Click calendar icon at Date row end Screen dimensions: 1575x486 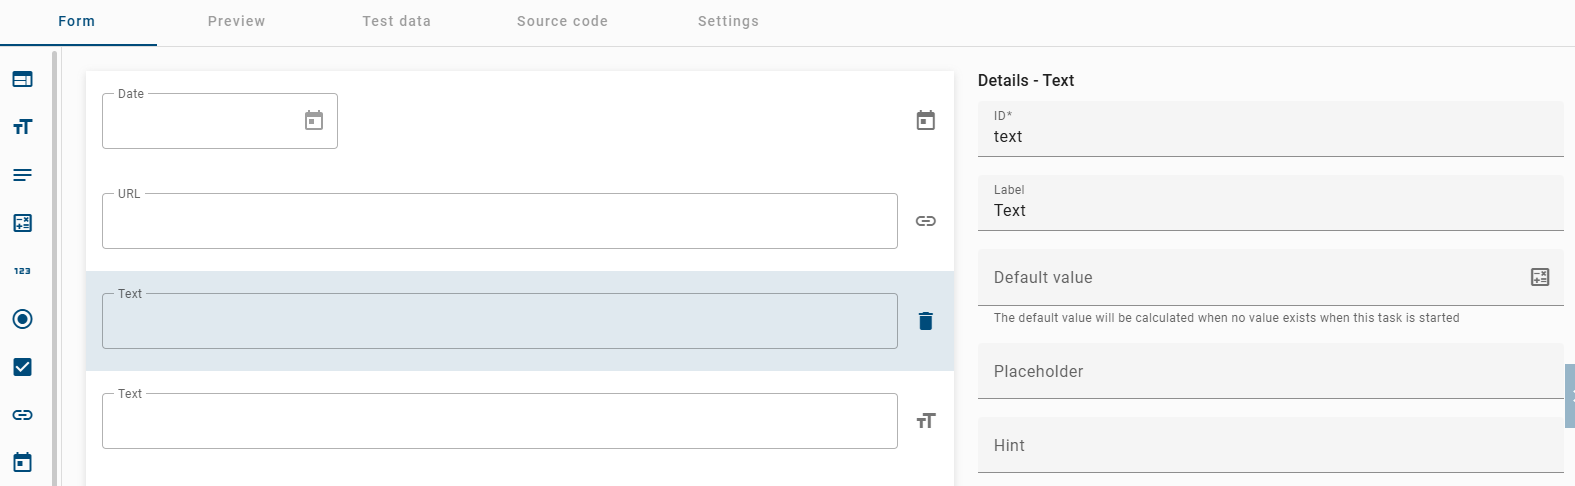tap(926, 121)
